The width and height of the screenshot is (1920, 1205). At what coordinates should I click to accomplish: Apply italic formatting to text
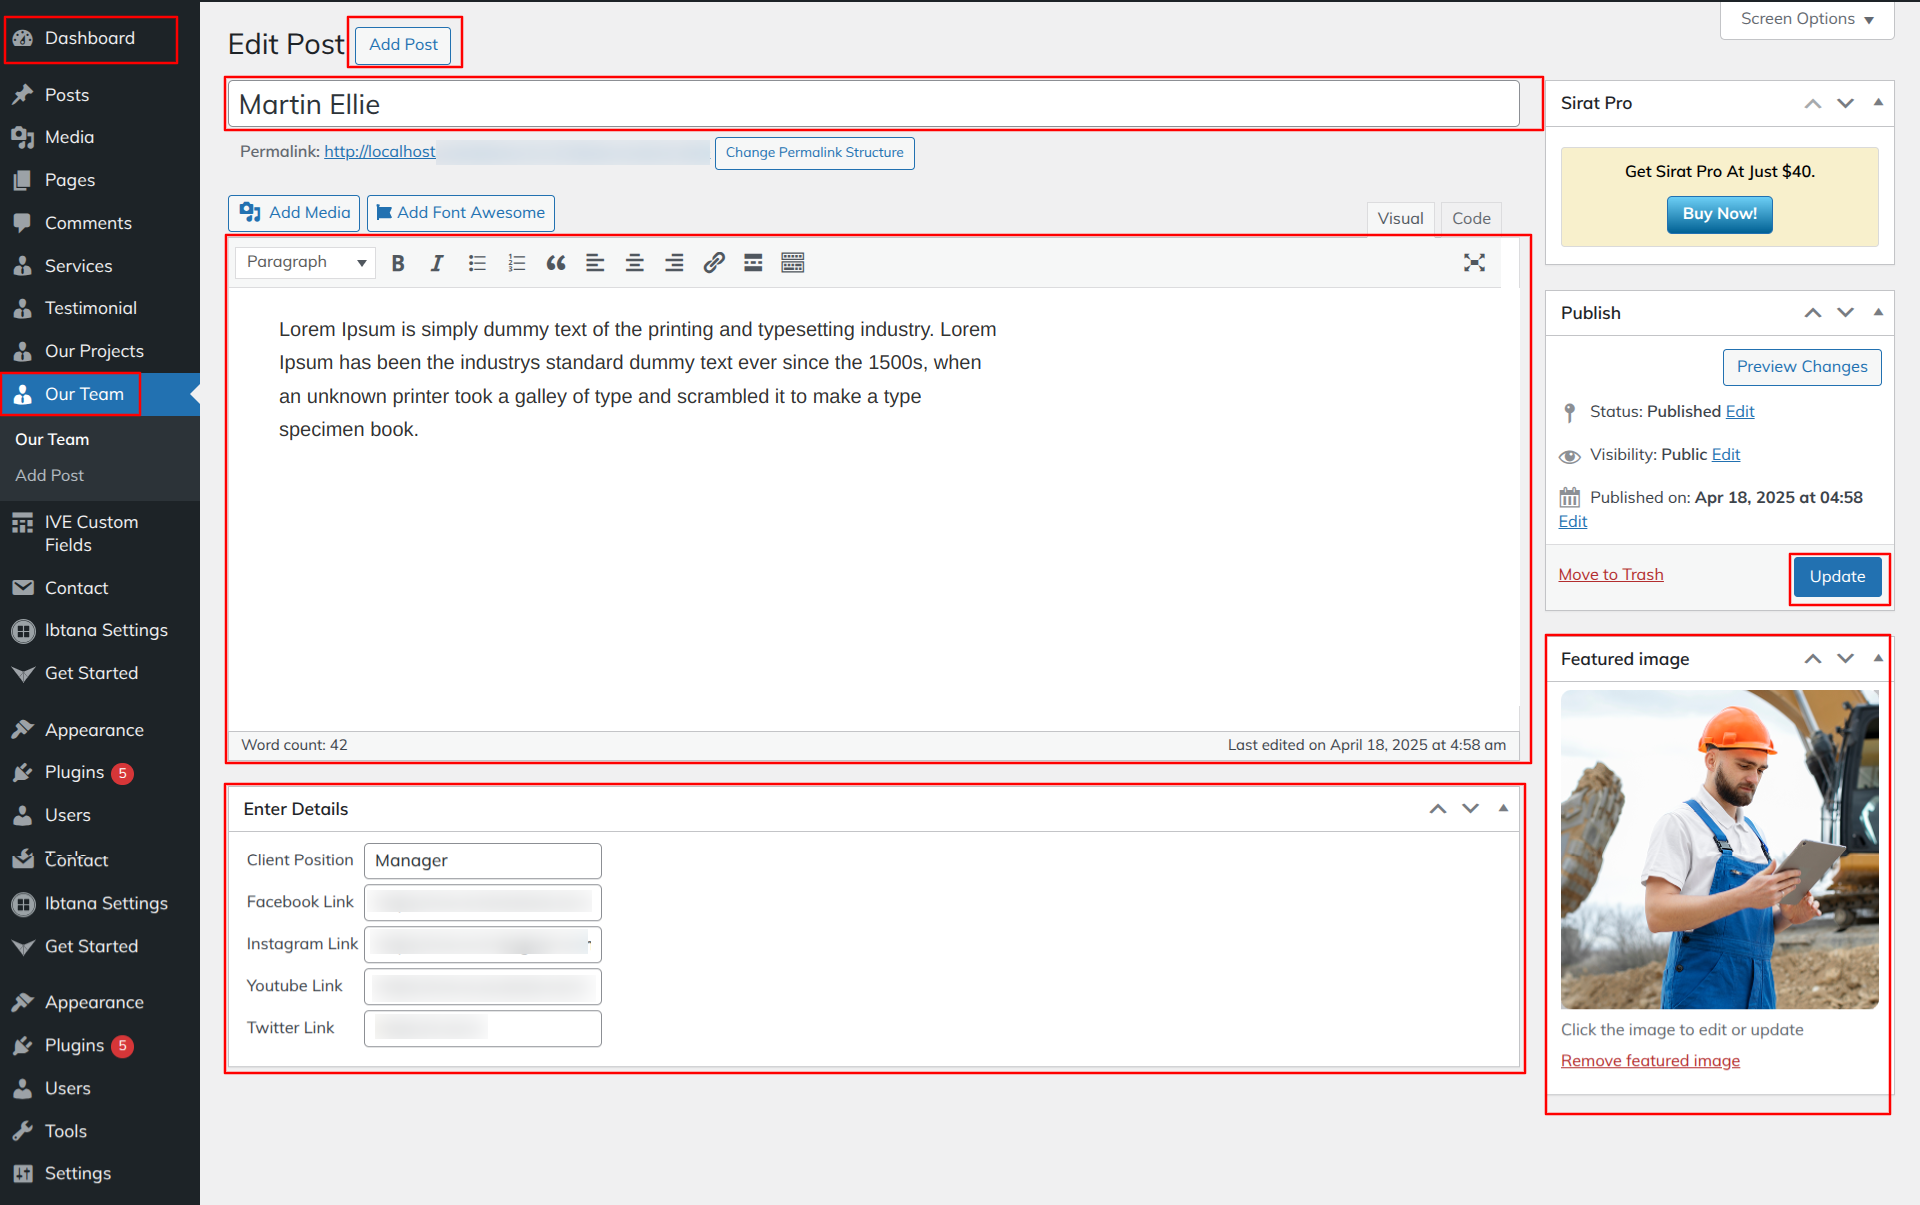click(x=437, y=263)
